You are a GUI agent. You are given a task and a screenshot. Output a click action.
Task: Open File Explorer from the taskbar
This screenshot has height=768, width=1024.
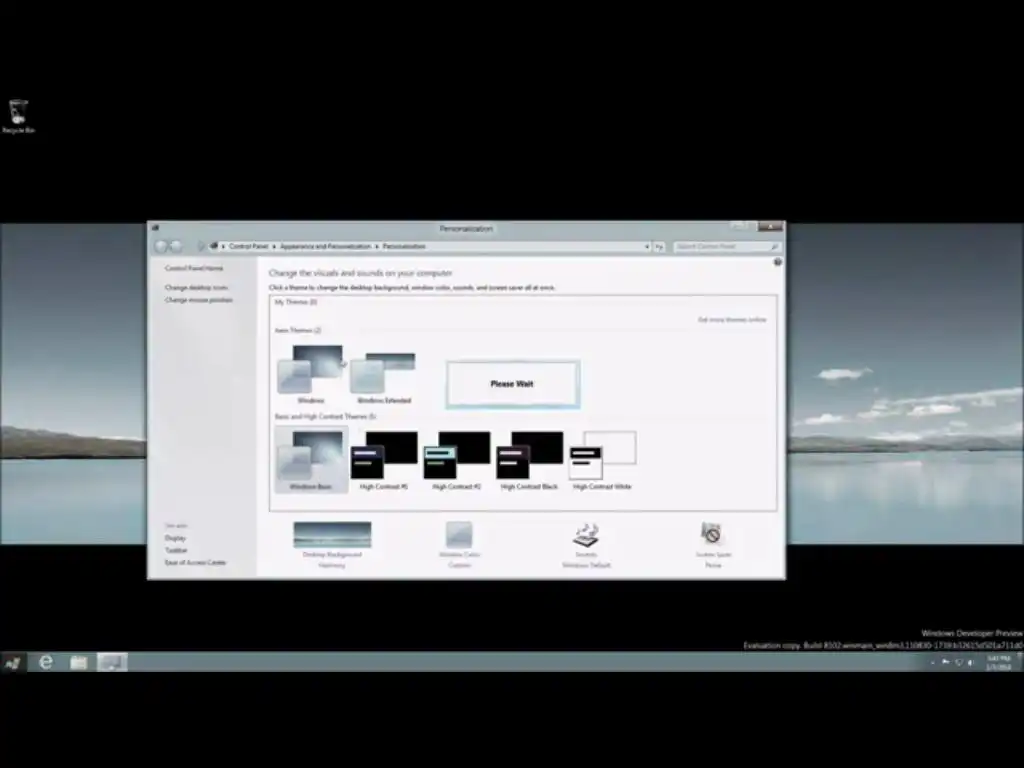[79, 662]
